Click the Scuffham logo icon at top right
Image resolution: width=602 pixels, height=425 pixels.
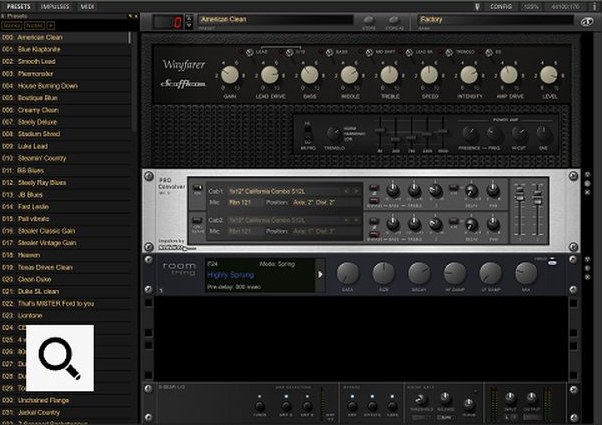point(586,21)
